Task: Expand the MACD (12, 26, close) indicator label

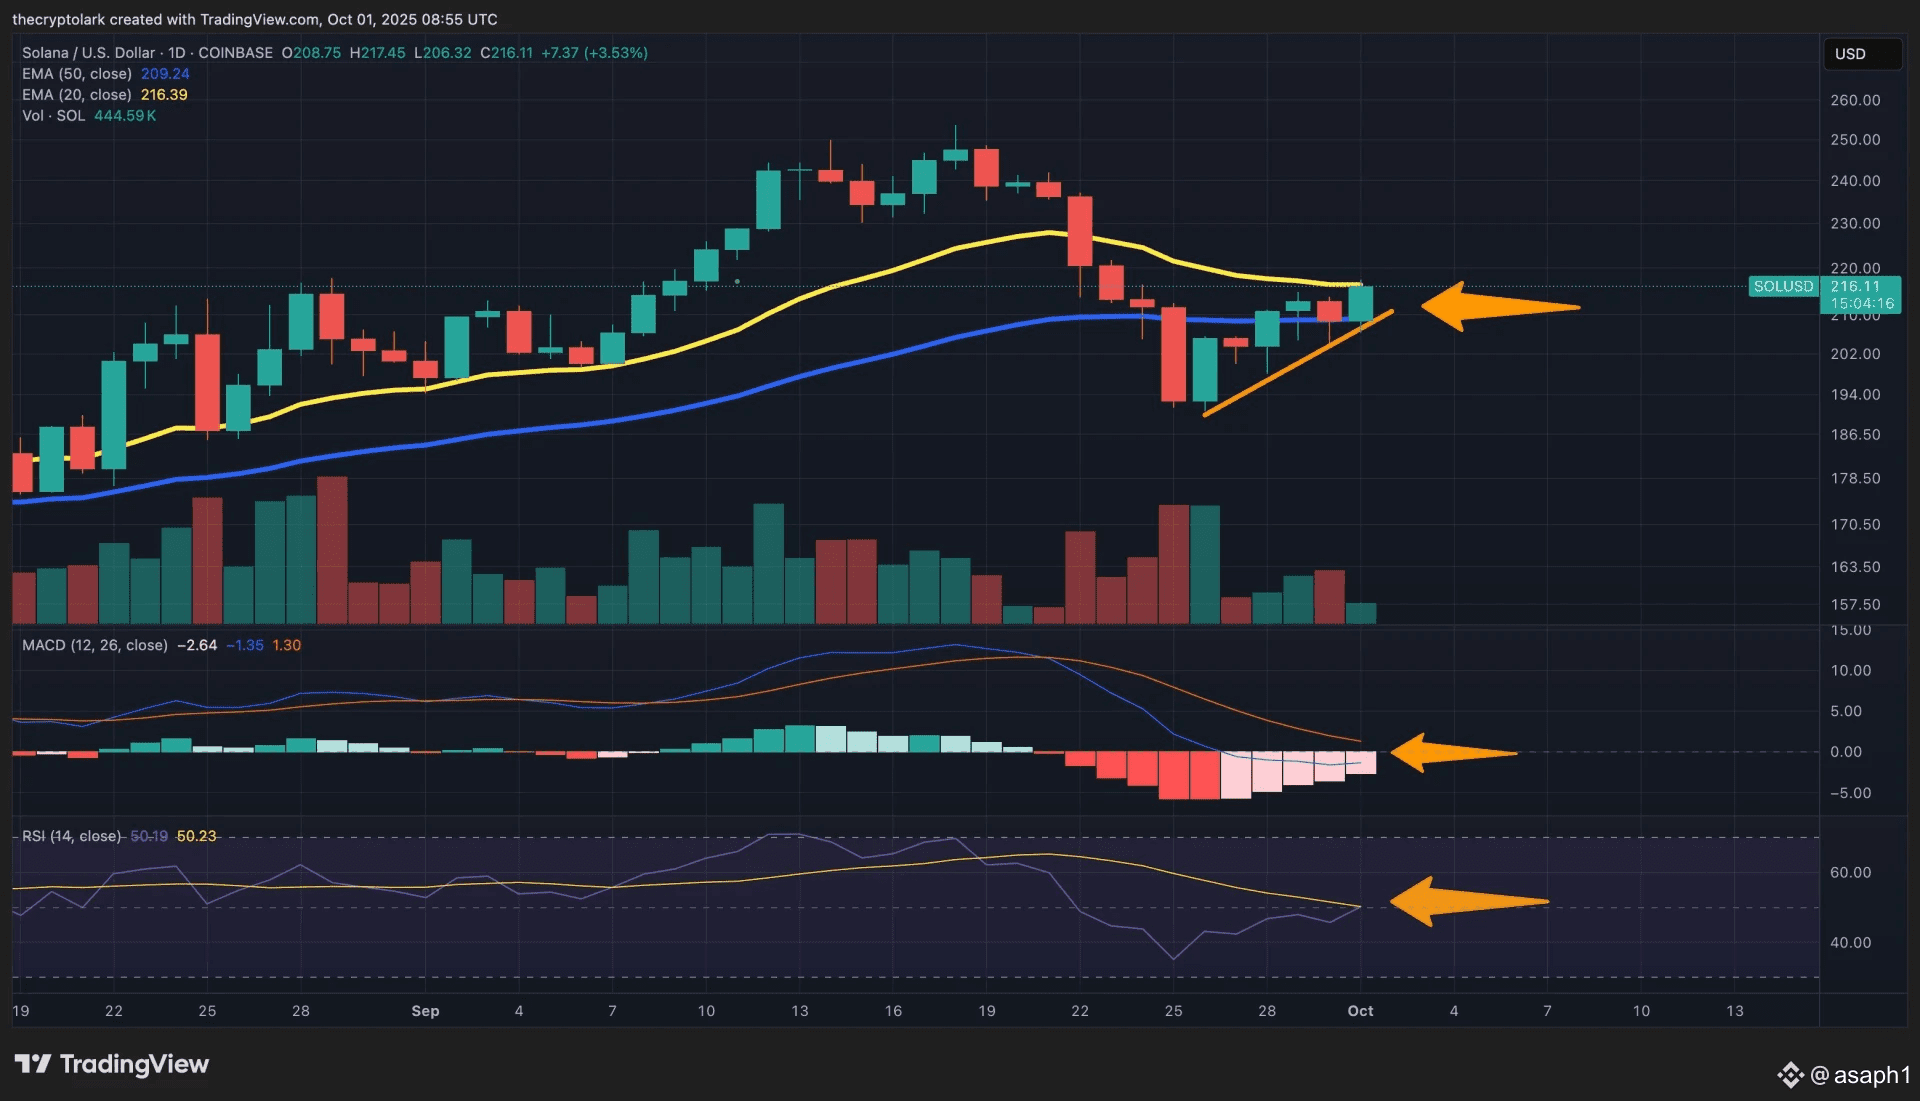Action: click(x=95, y=645)
